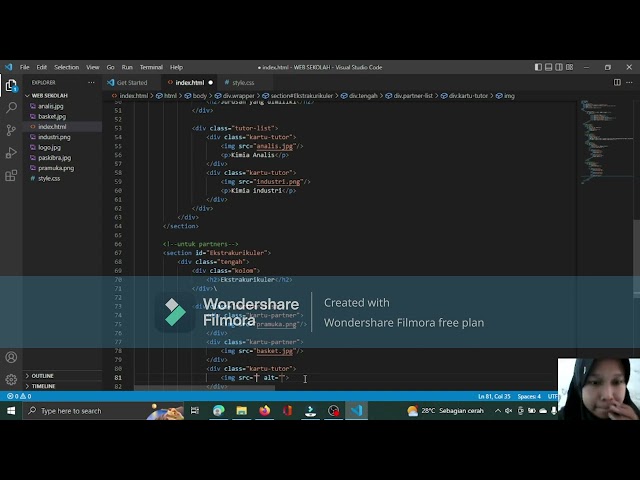Click the vertical editor scrollbar
The height and width of the screenshot is (480, 640).
click(636, 259)
